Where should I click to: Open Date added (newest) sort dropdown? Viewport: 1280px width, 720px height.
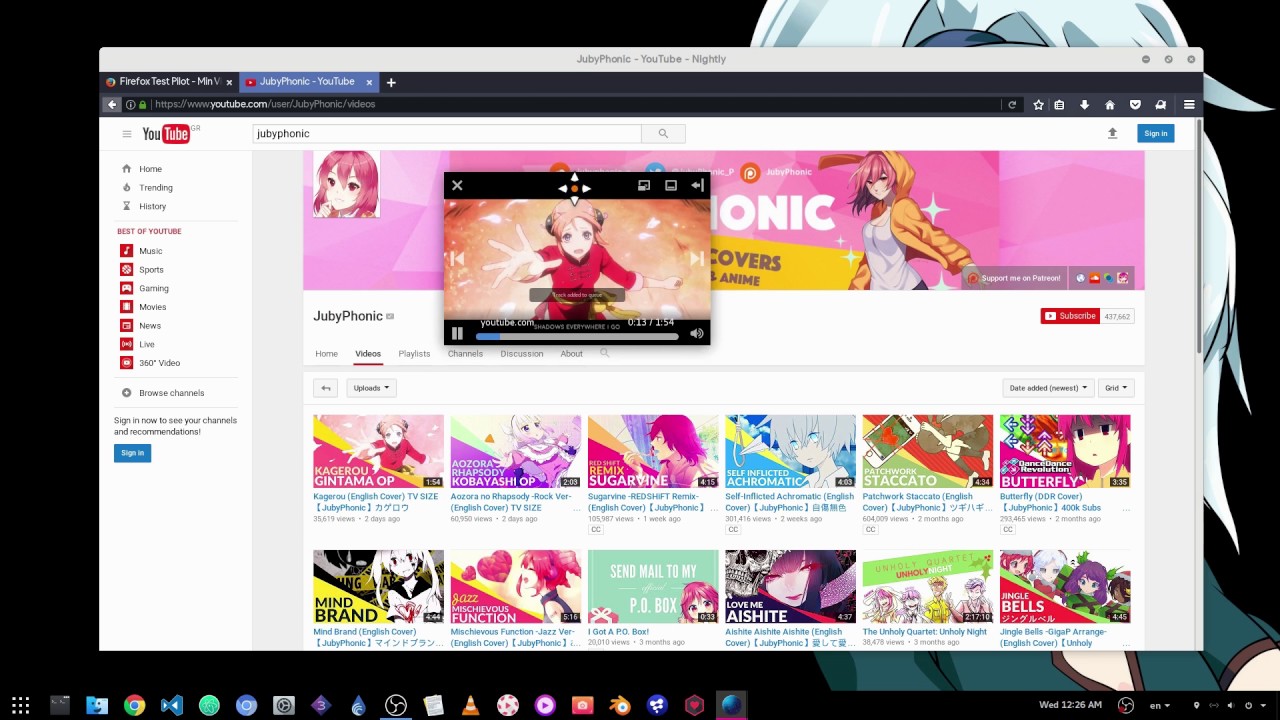click(x=1048, y=388)
